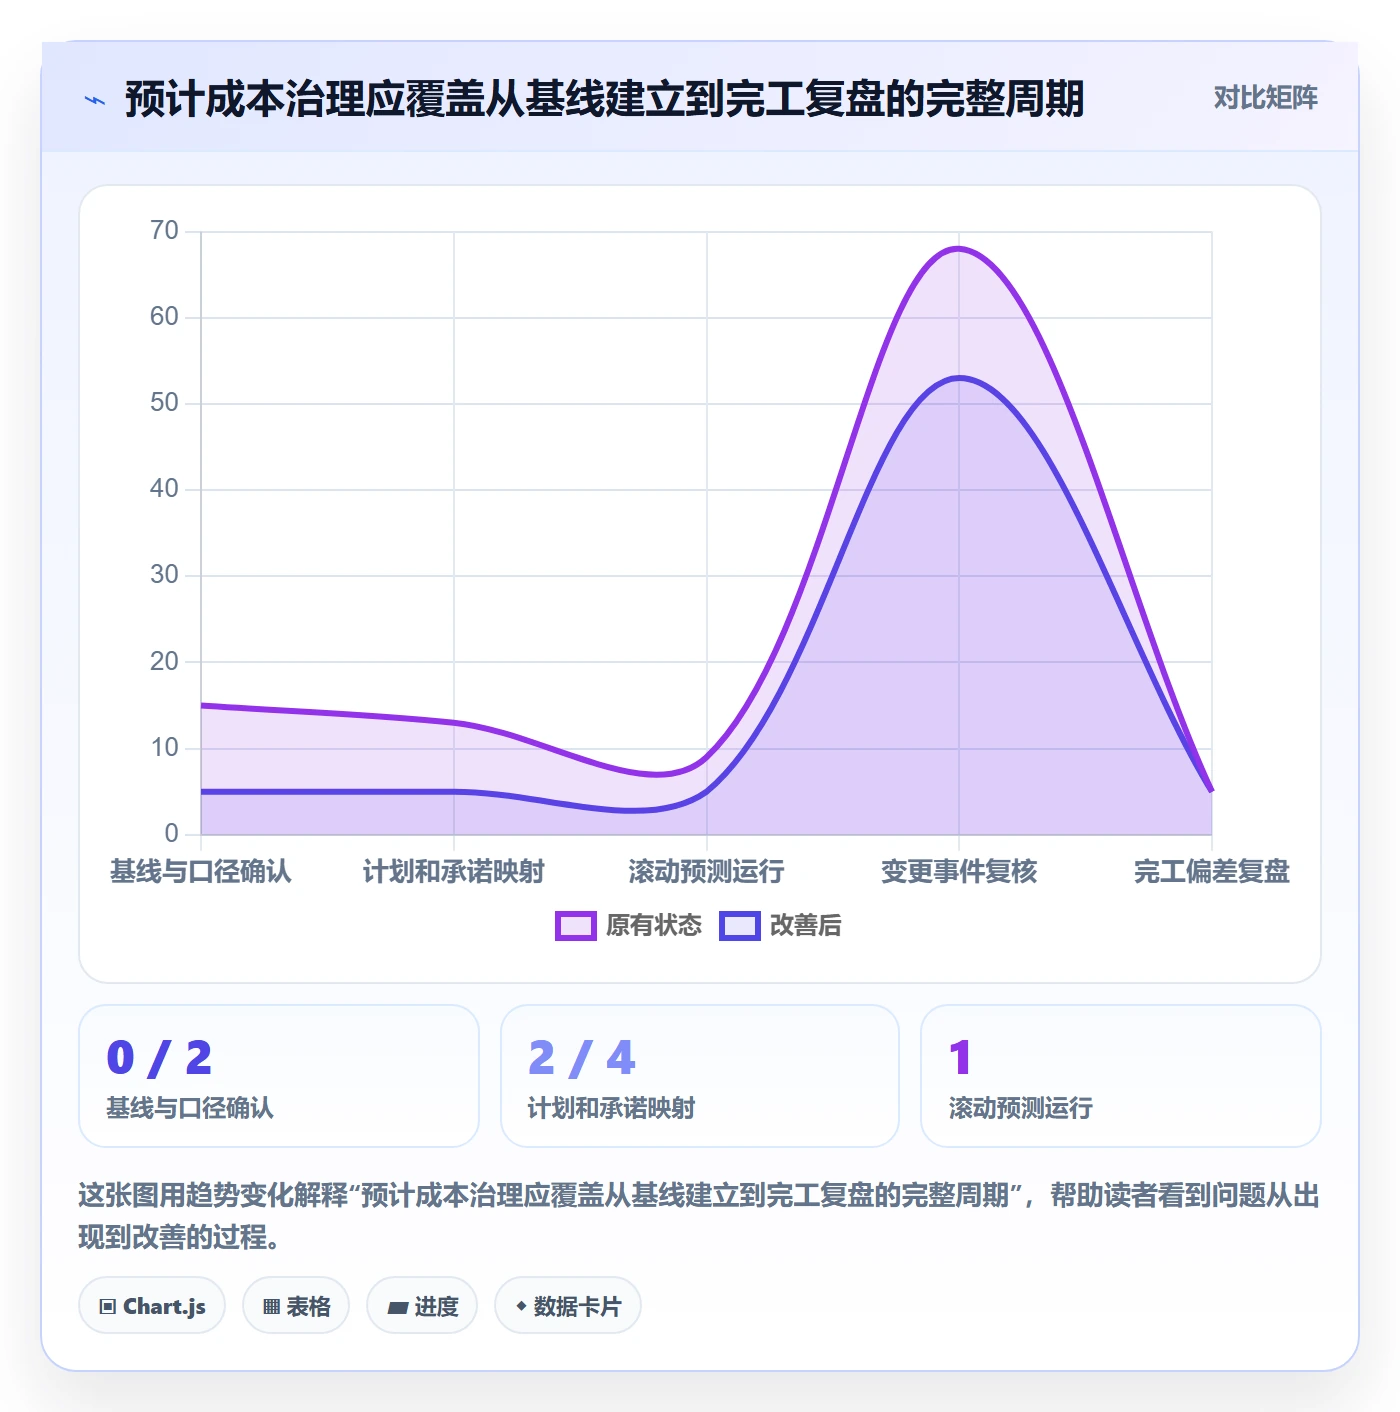Click the 基线与口径确认 x-axis label
Viewport: 1400px width, 1412px height.
(201, 872)
